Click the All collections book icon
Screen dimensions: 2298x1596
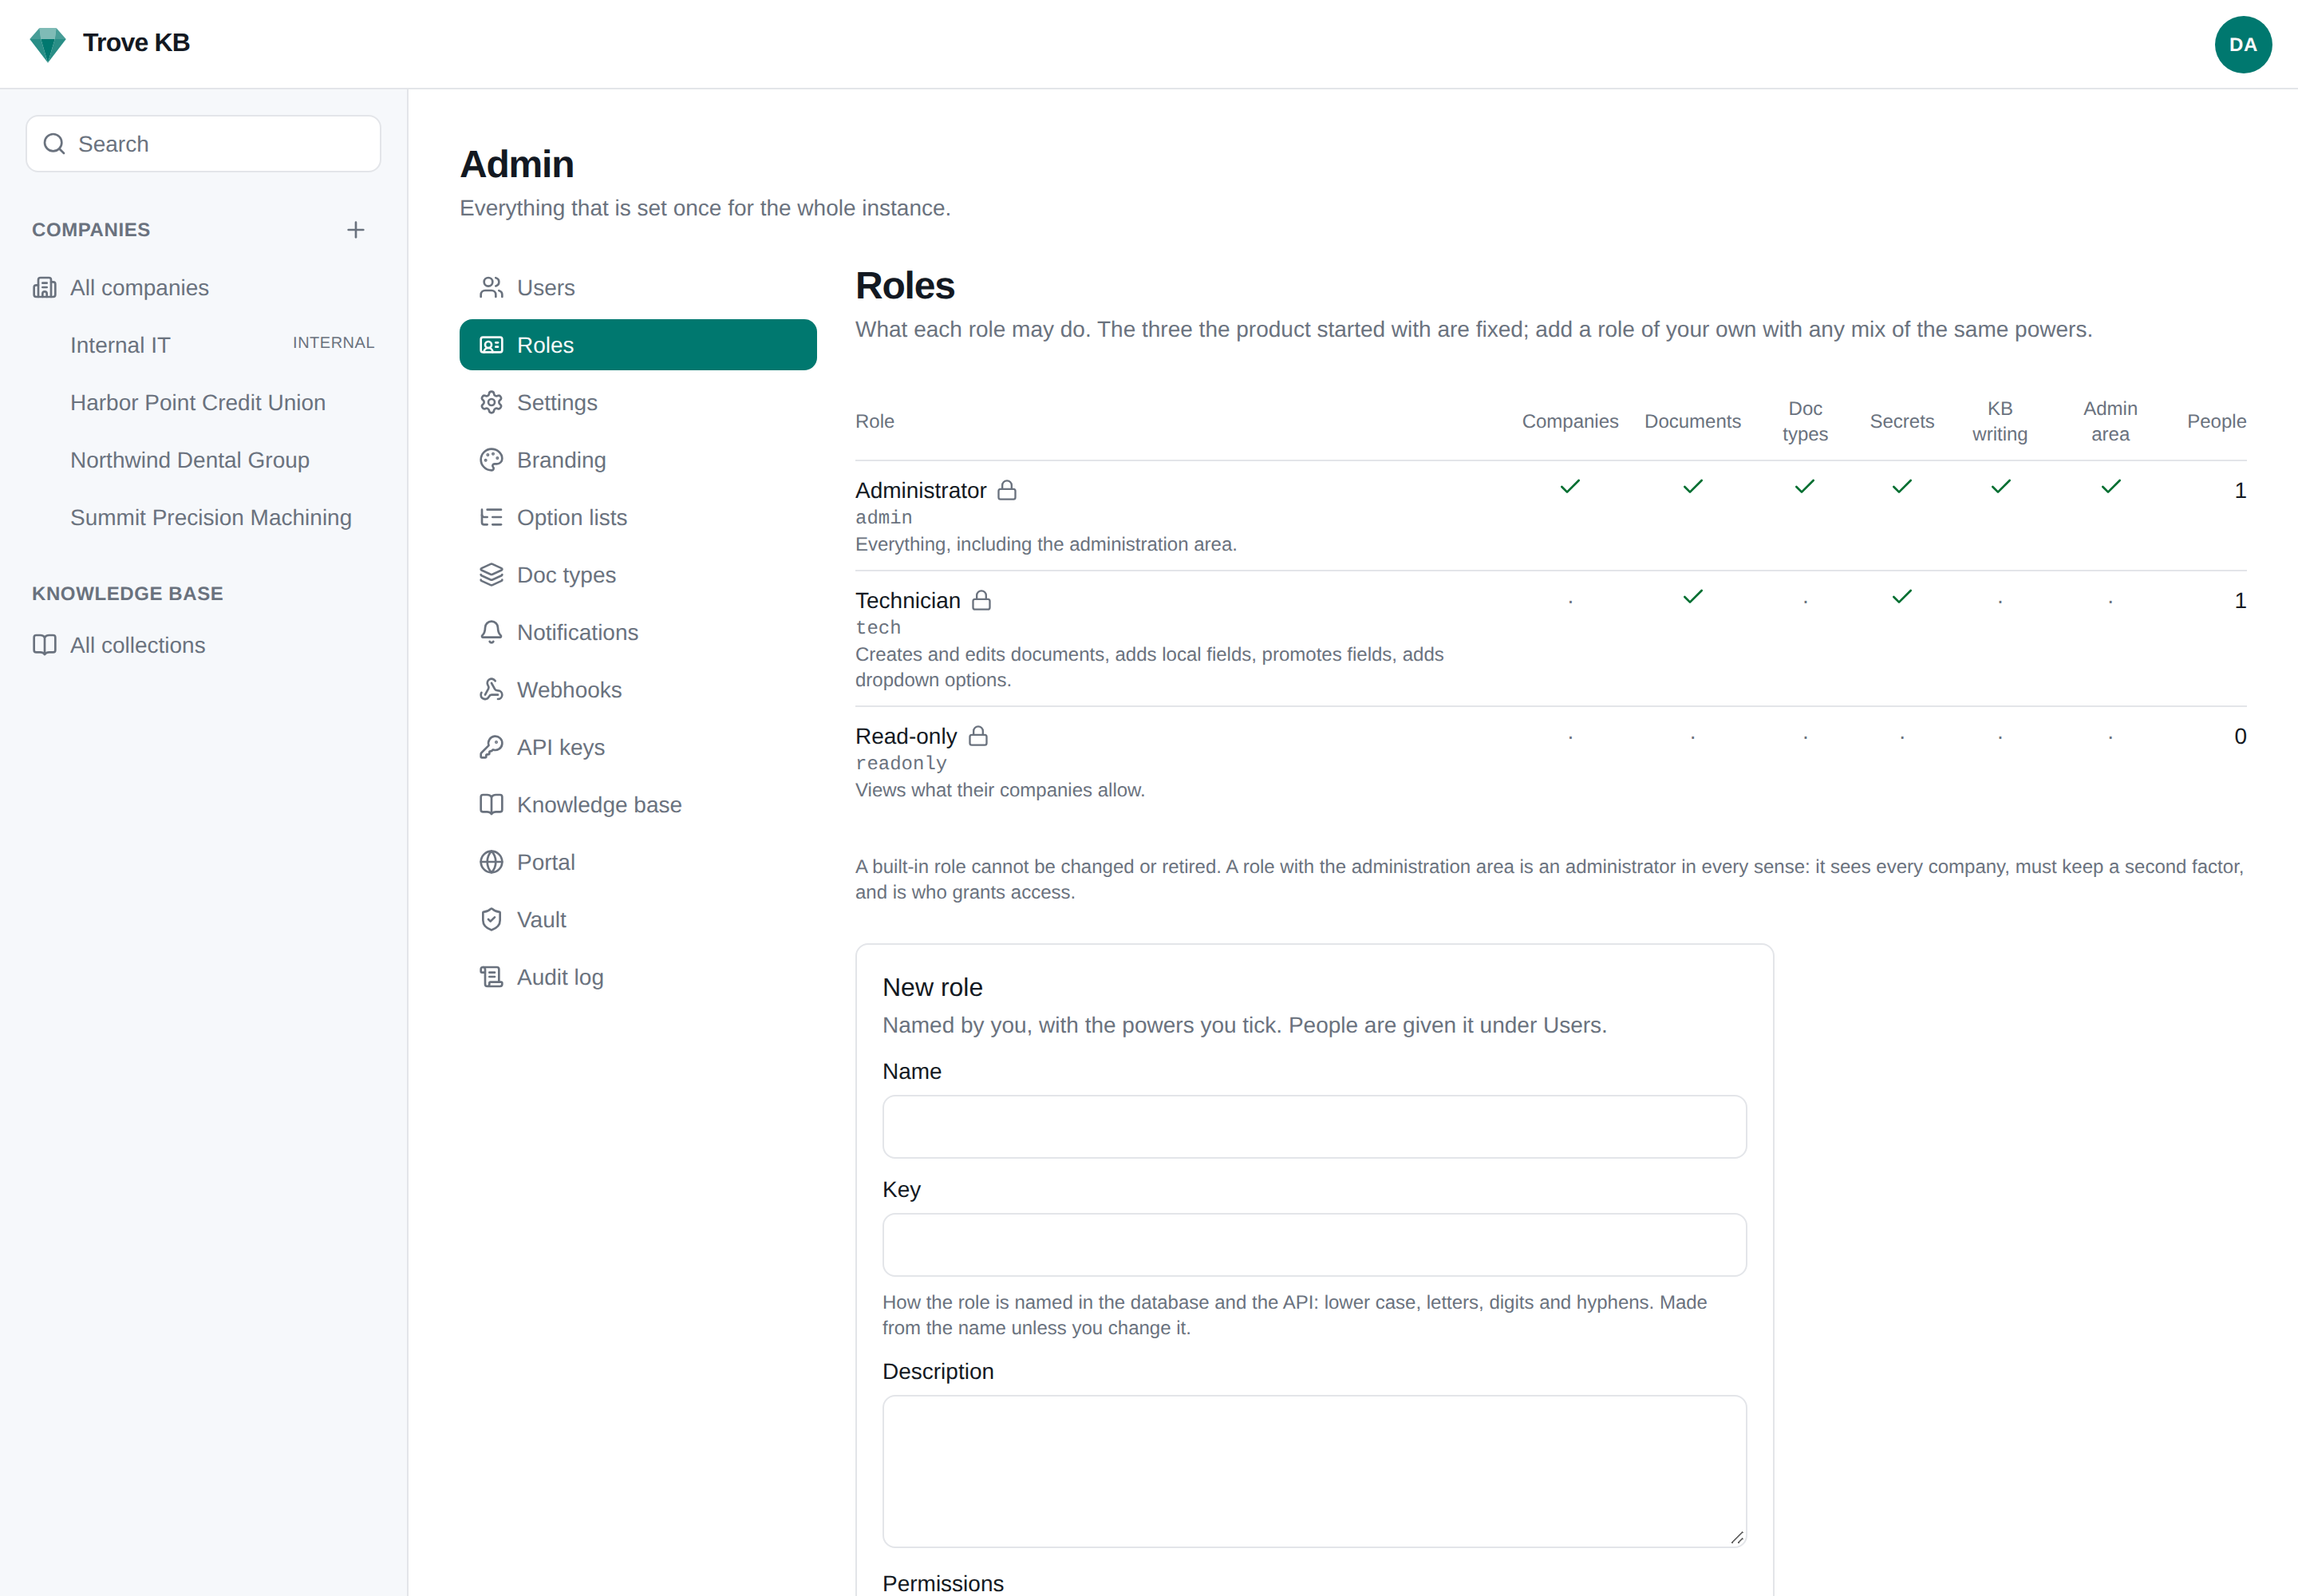44,645
